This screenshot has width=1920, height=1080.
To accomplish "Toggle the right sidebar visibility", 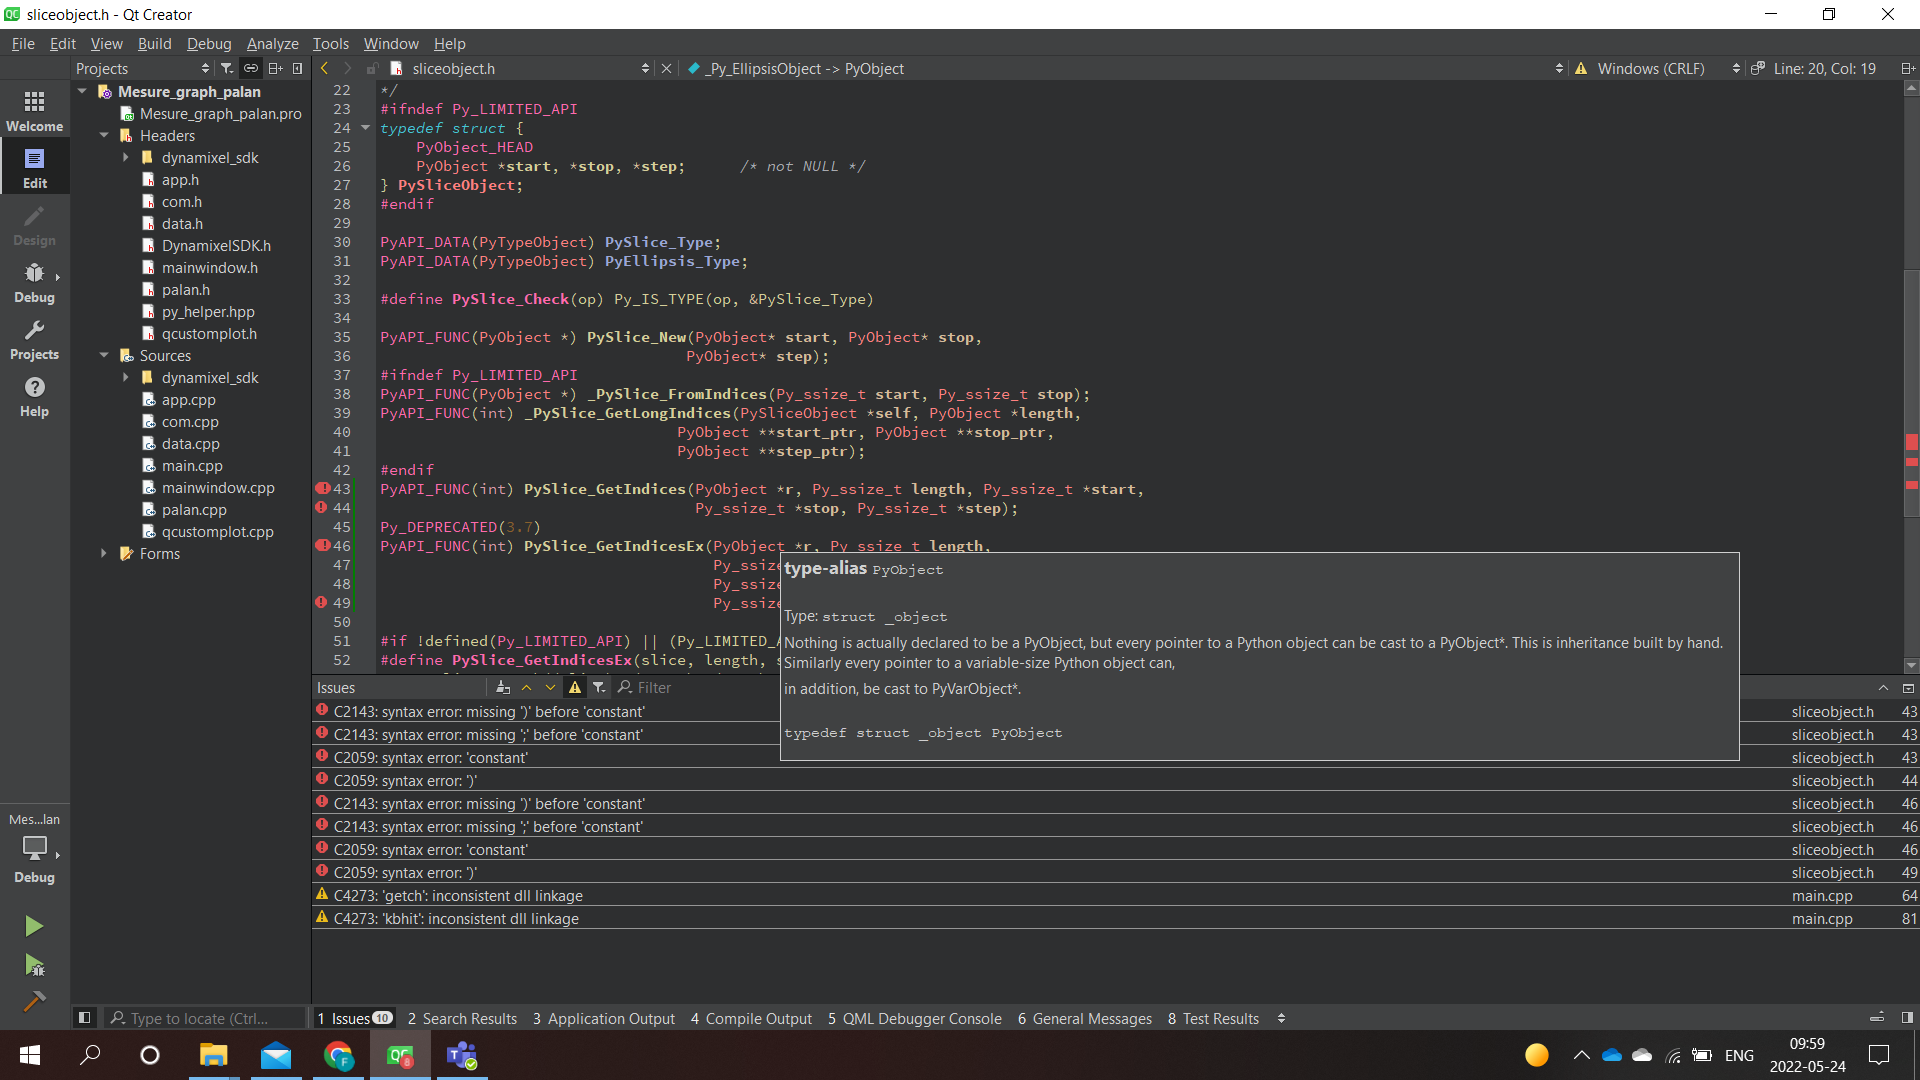I will click(x=1907, y=1018).
